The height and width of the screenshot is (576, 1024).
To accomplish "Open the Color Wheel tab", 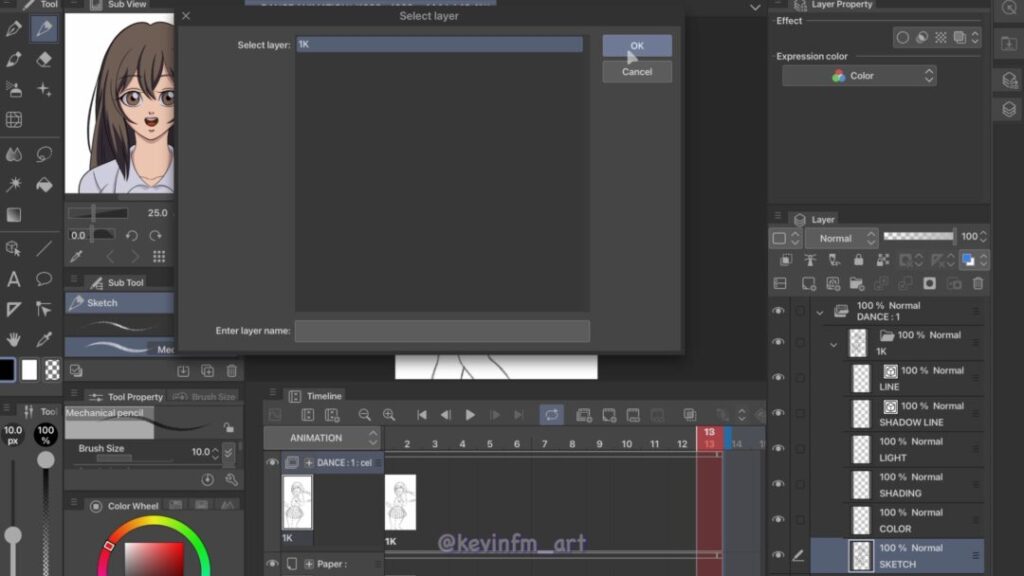I will click(x=124, y=506).
